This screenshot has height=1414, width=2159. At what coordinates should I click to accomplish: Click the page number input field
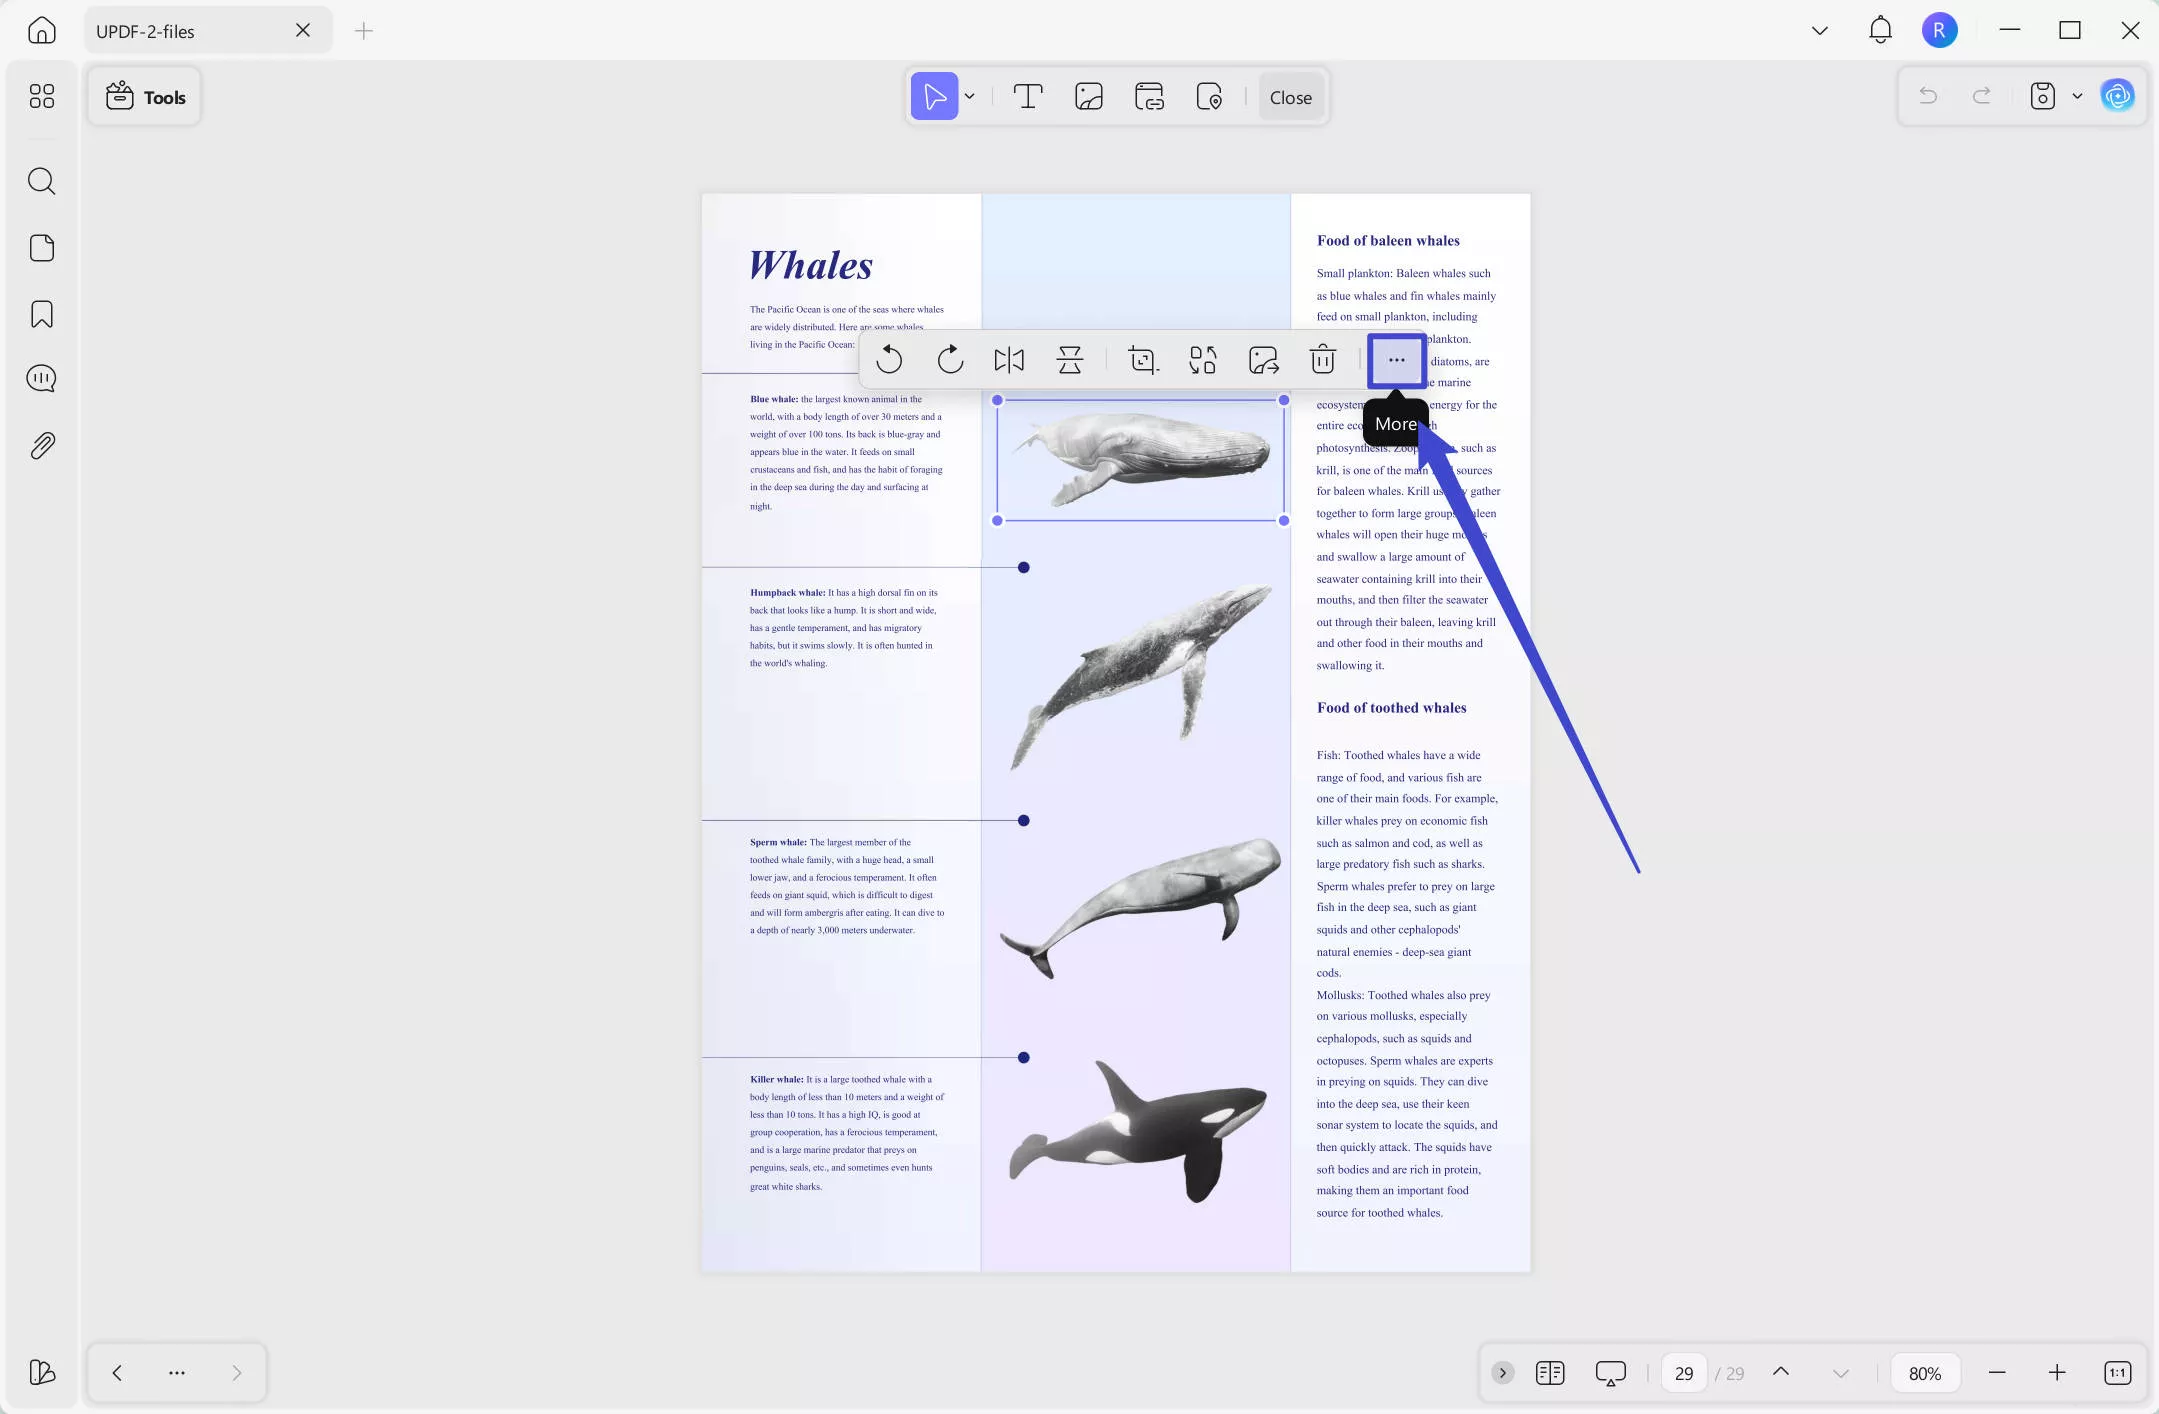pos(1684,1373)
